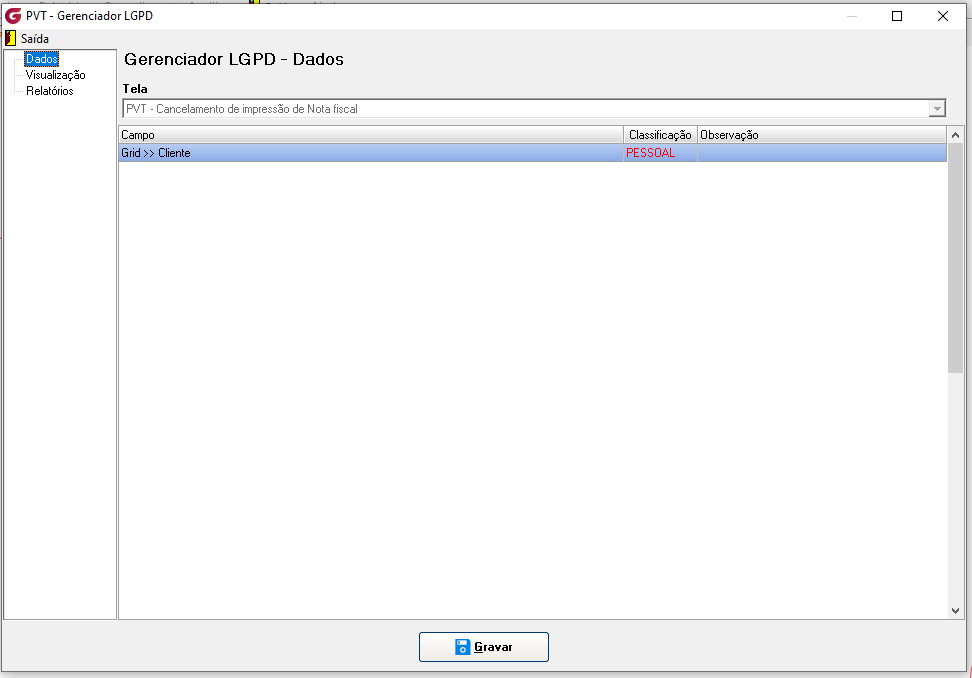
Task: Click the scrollbar up arrow
Action: (x=955, y=135)
